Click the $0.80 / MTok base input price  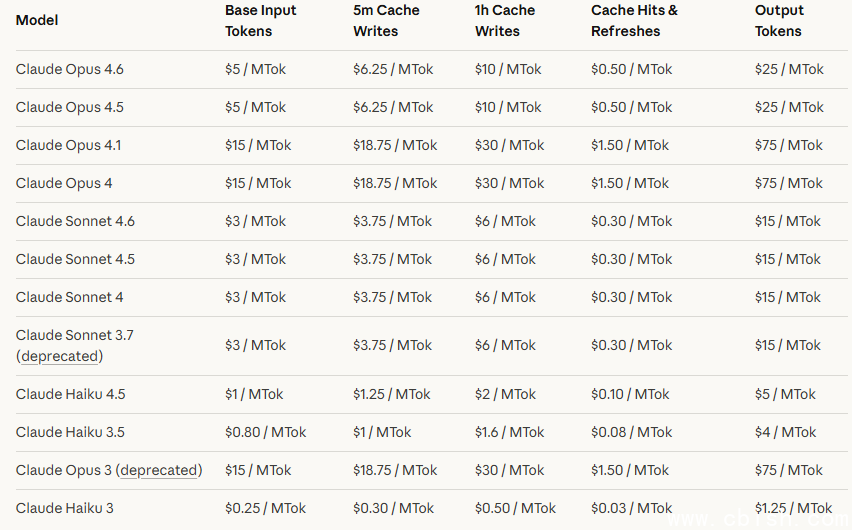tap(265, 432)
